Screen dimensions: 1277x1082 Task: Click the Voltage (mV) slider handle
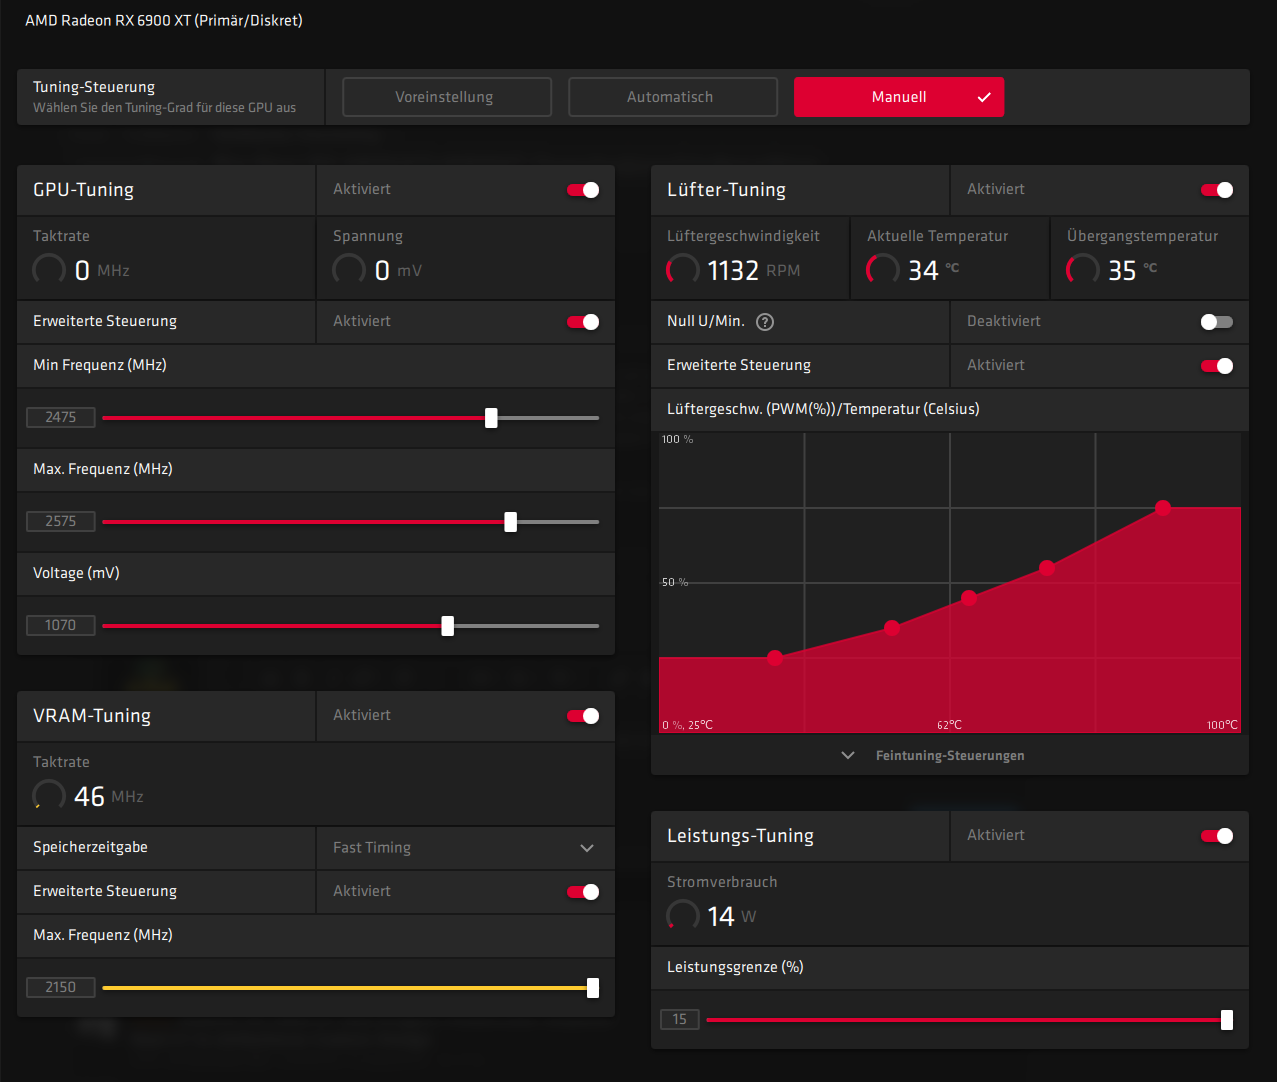point(448,626)
